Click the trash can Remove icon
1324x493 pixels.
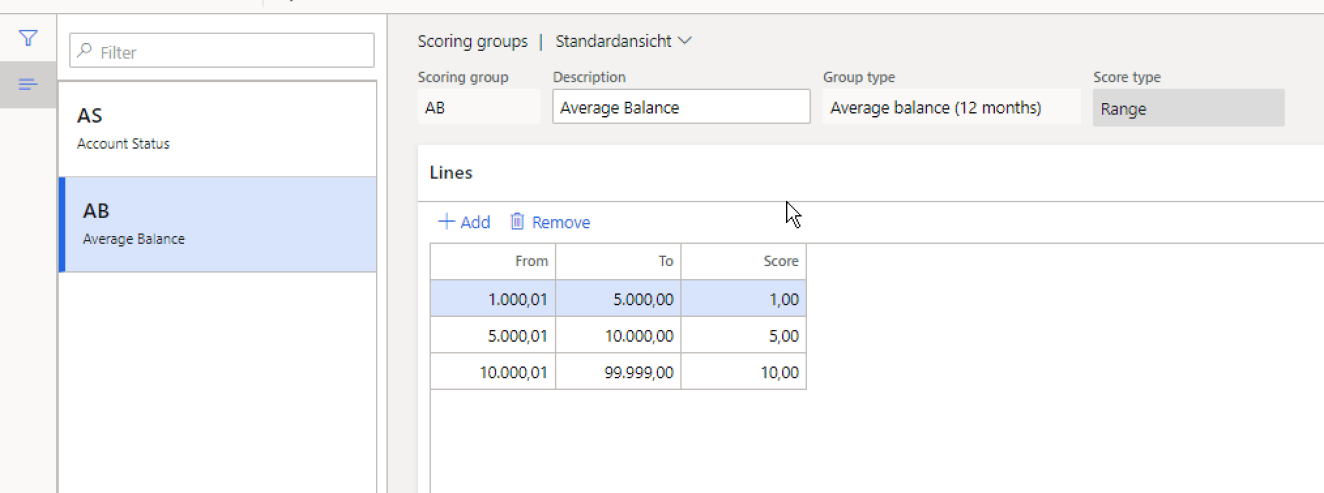pyautogui.click(x=517, y=222)
